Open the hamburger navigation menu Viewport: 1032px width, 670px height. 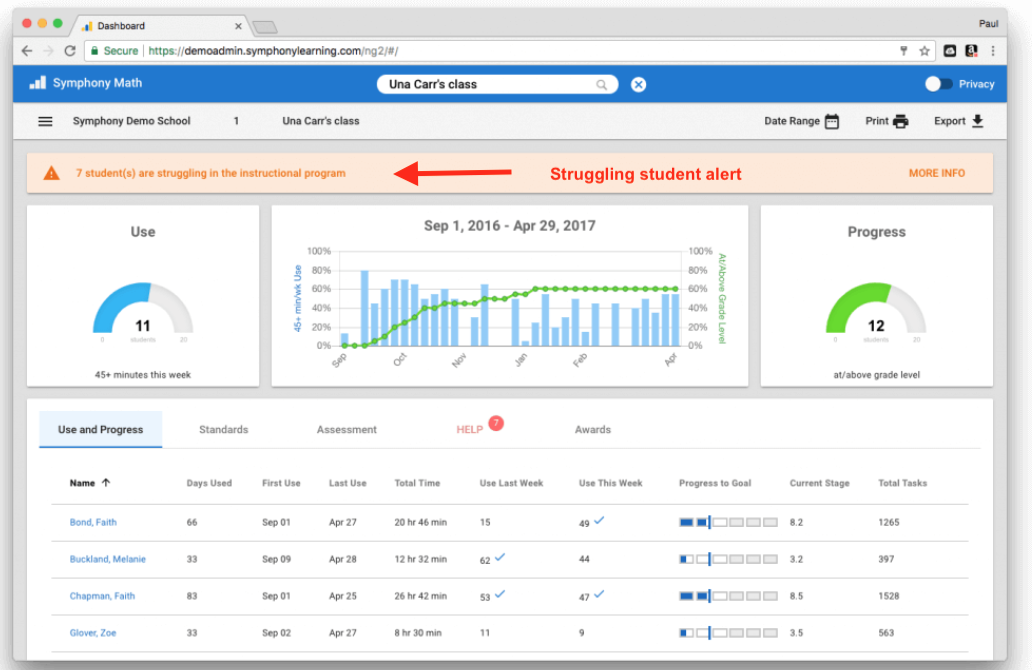45,121
